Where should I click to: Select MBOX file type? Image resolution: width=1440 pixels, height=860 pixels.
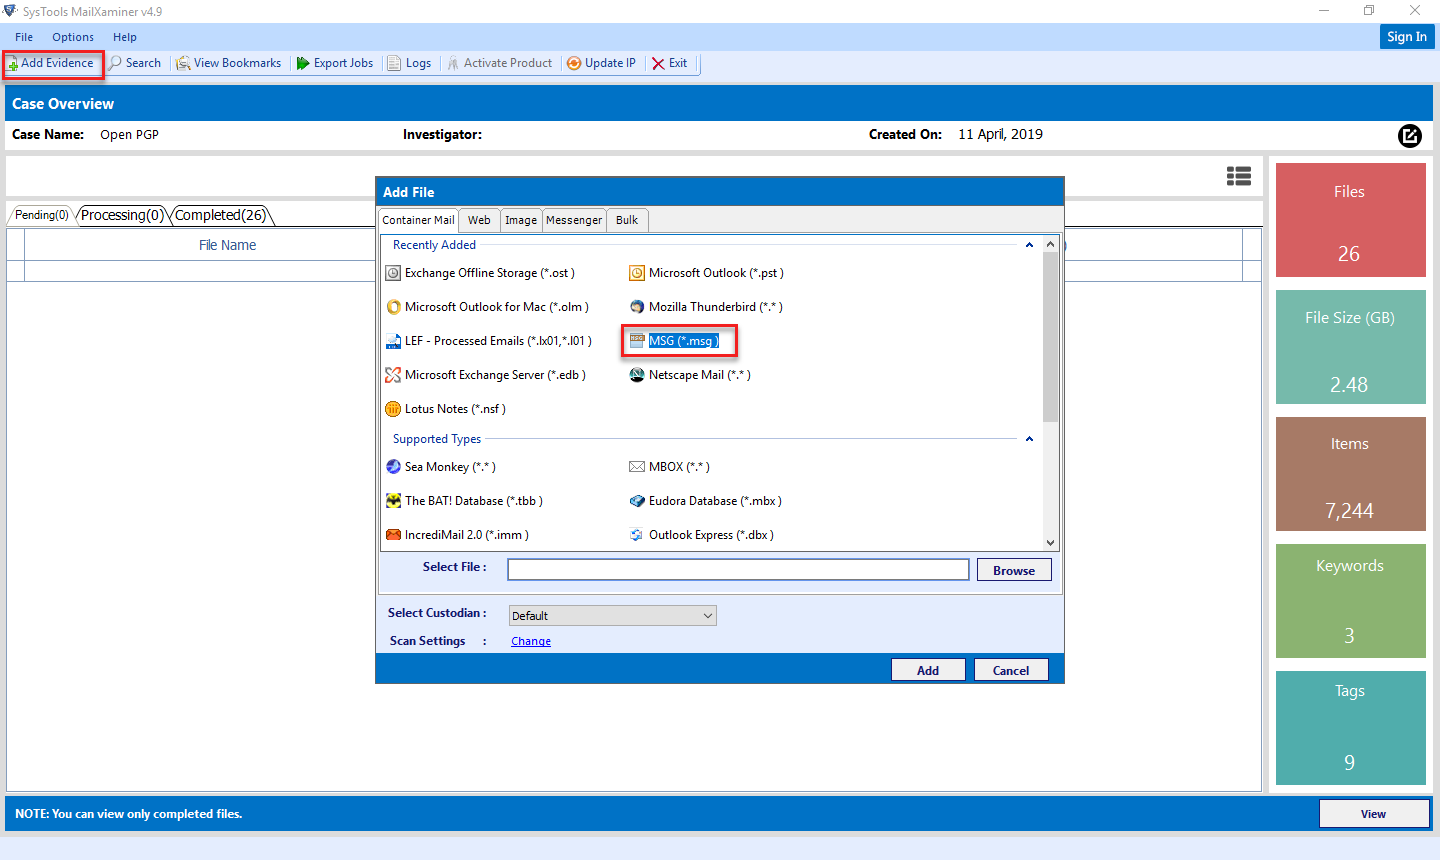coord(670,467)
